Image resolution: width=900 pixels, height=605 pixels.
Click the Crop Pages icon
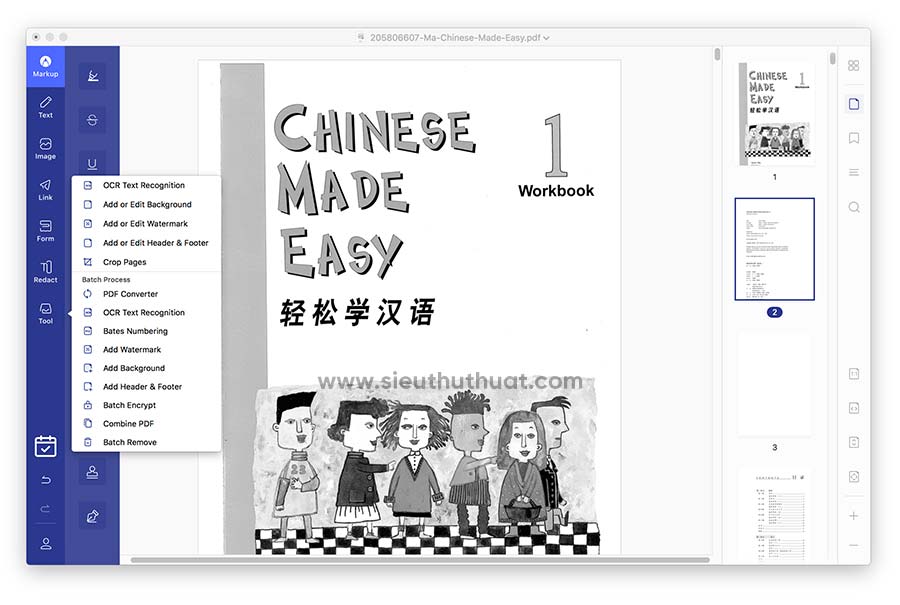(x=88, y=262)
